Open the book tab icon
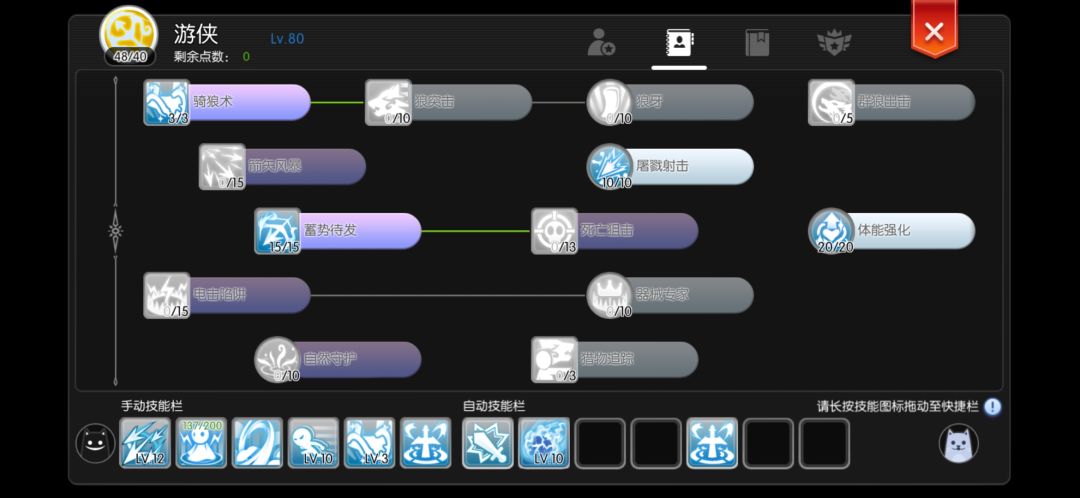Screen dimensions: 1080x498 [757, 42]
